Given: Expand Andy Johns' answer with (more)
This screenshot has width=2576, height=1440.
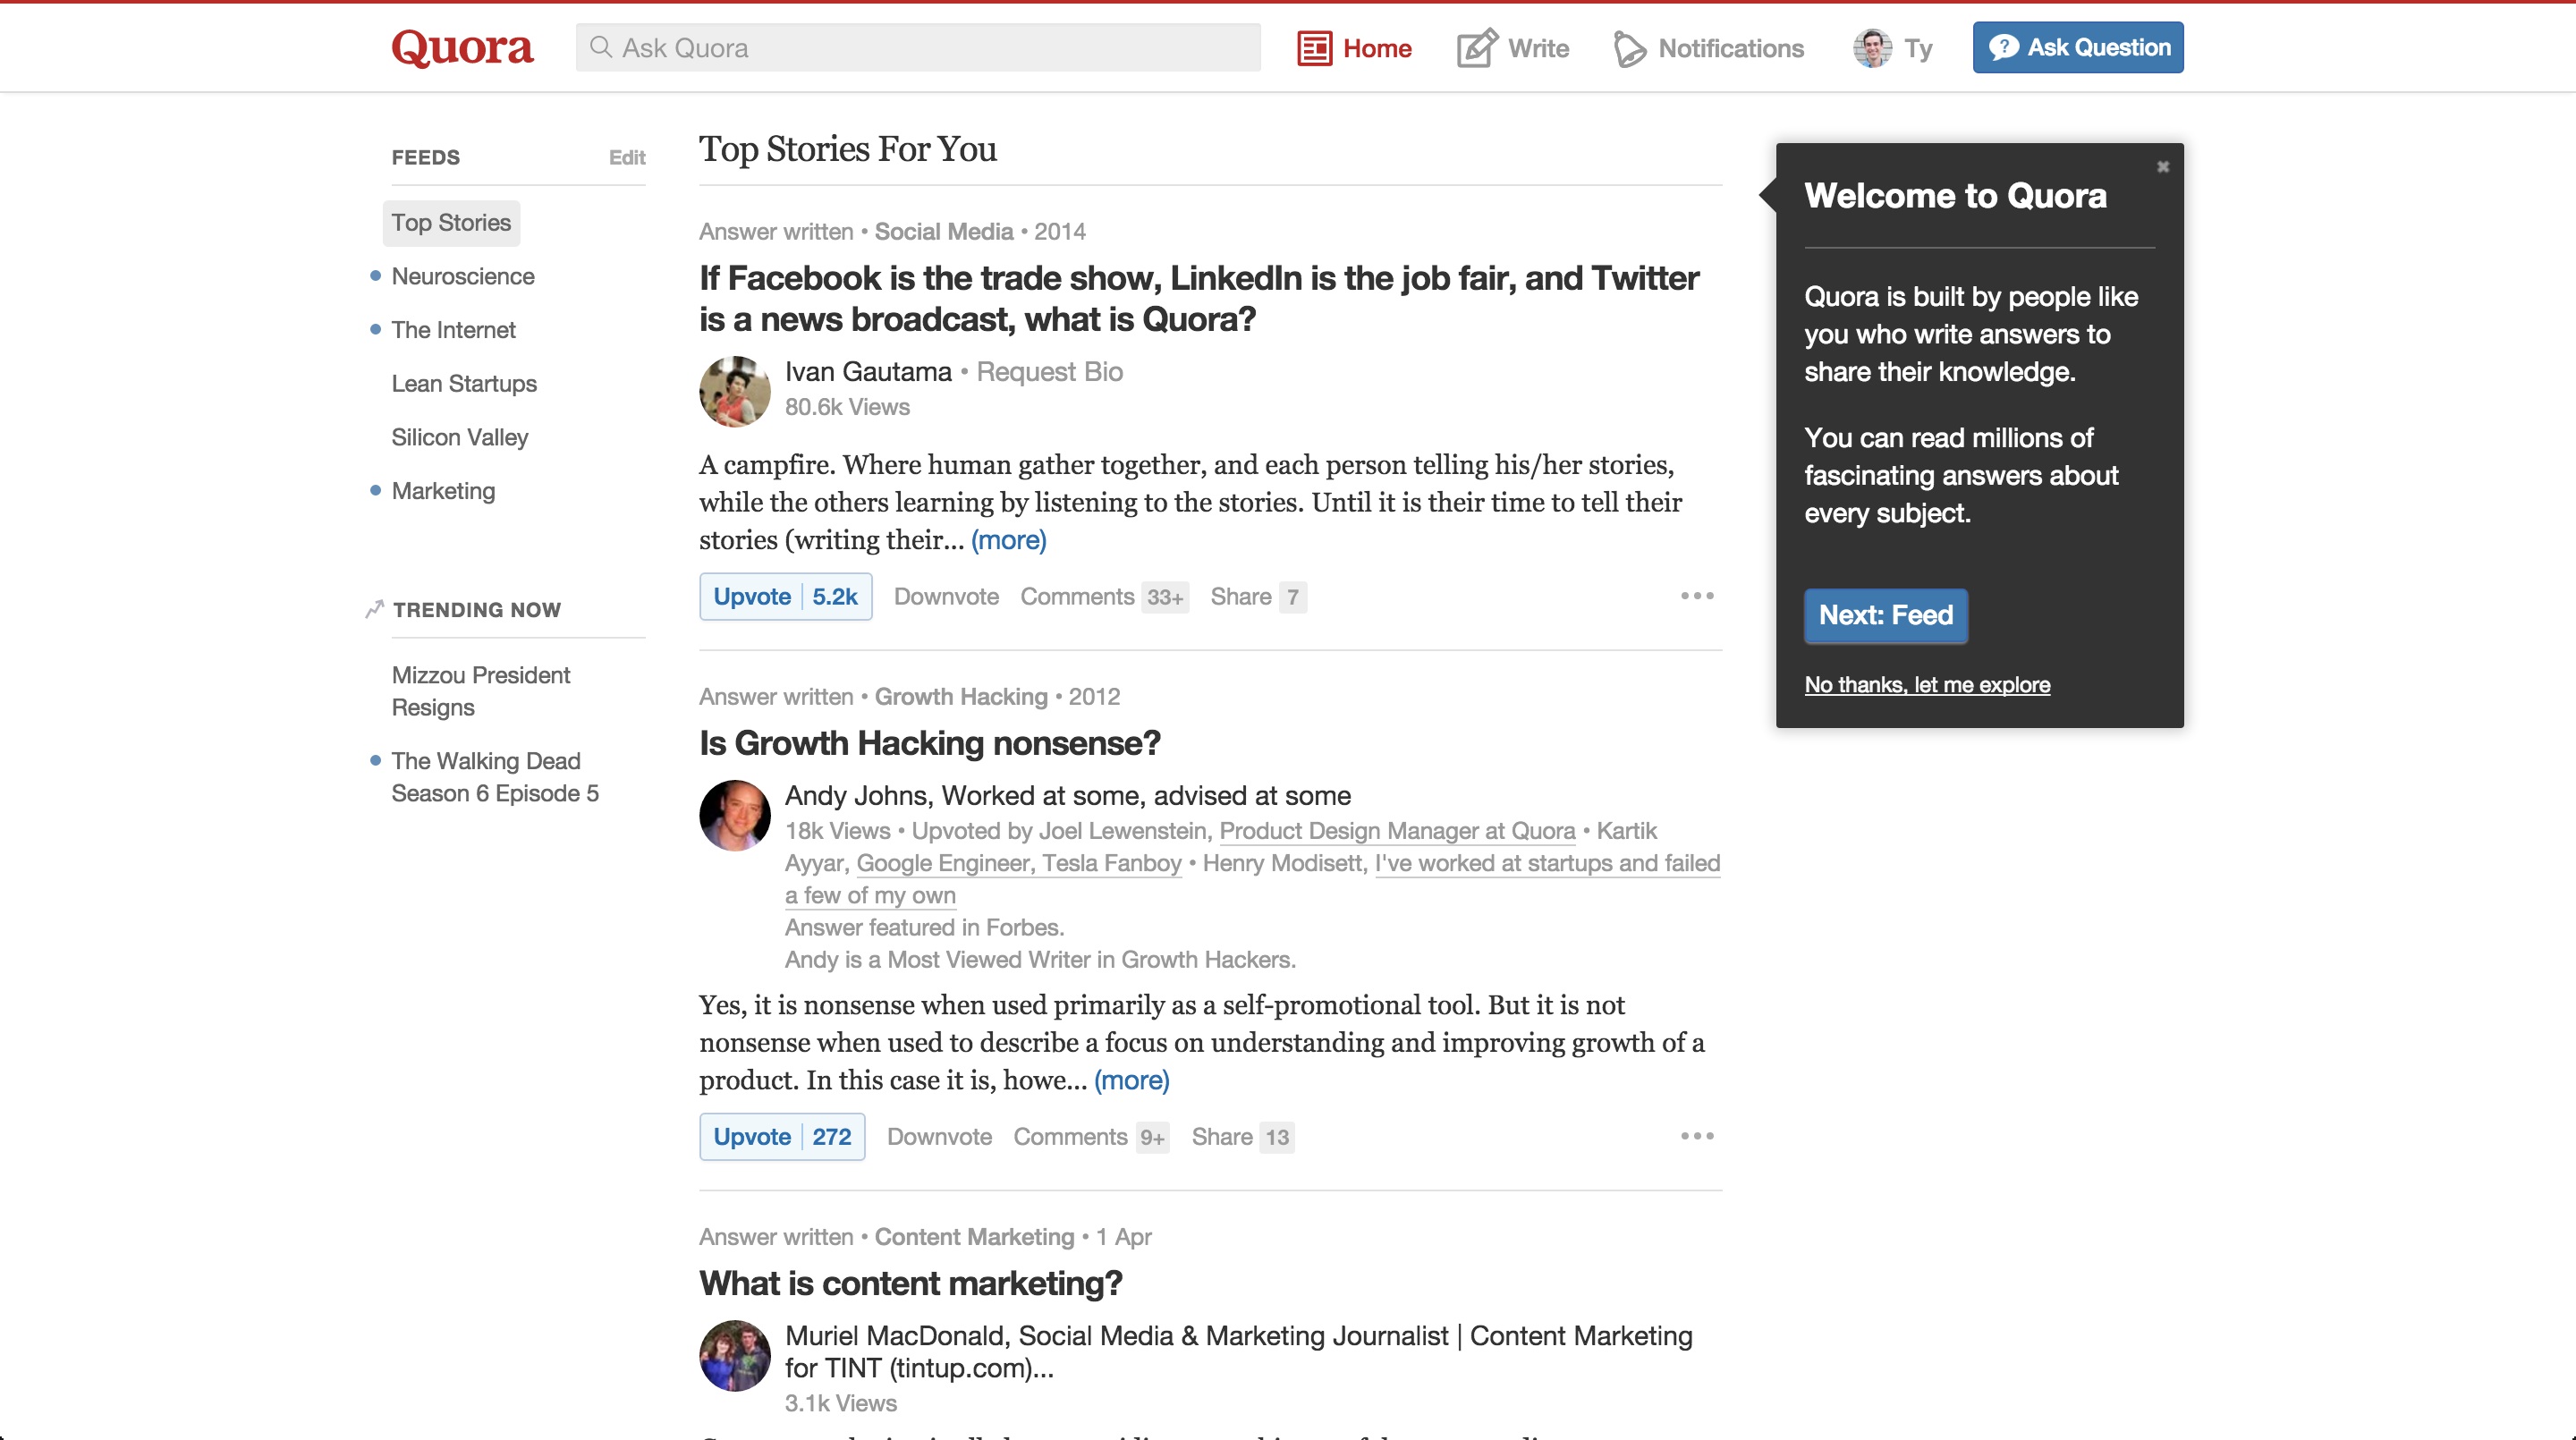Looking at the screenshot, I should (x=1131, y=1080).
